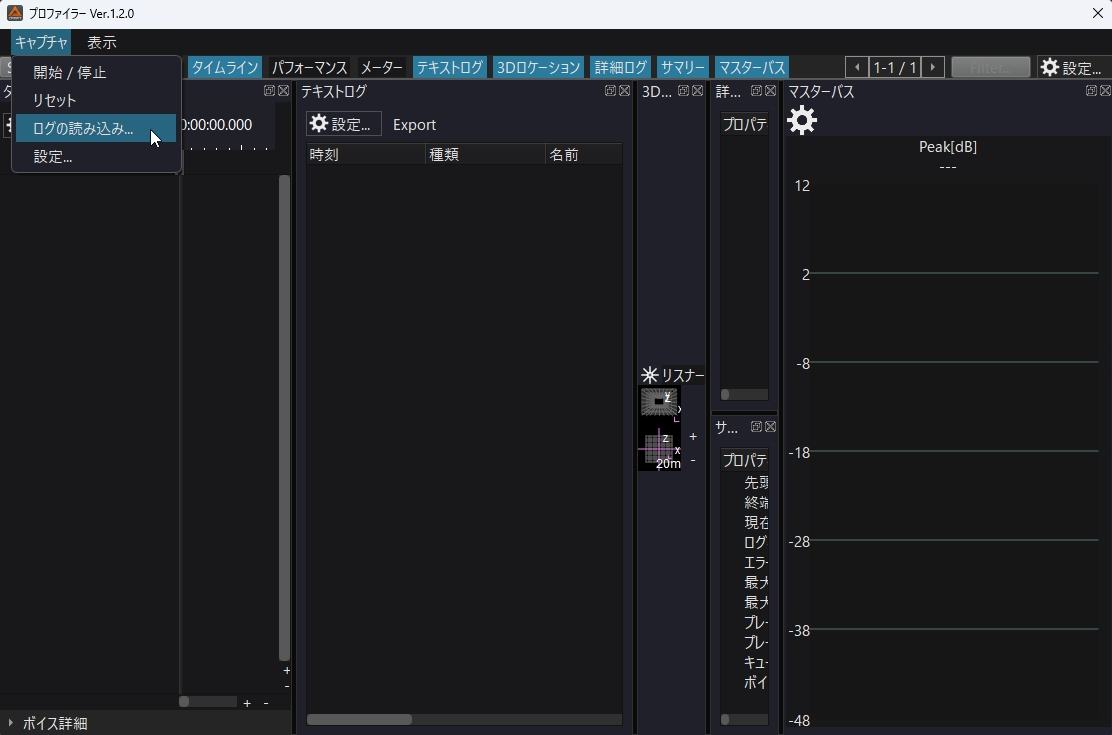Toggle the タイムライン panel button

[225, 67]
